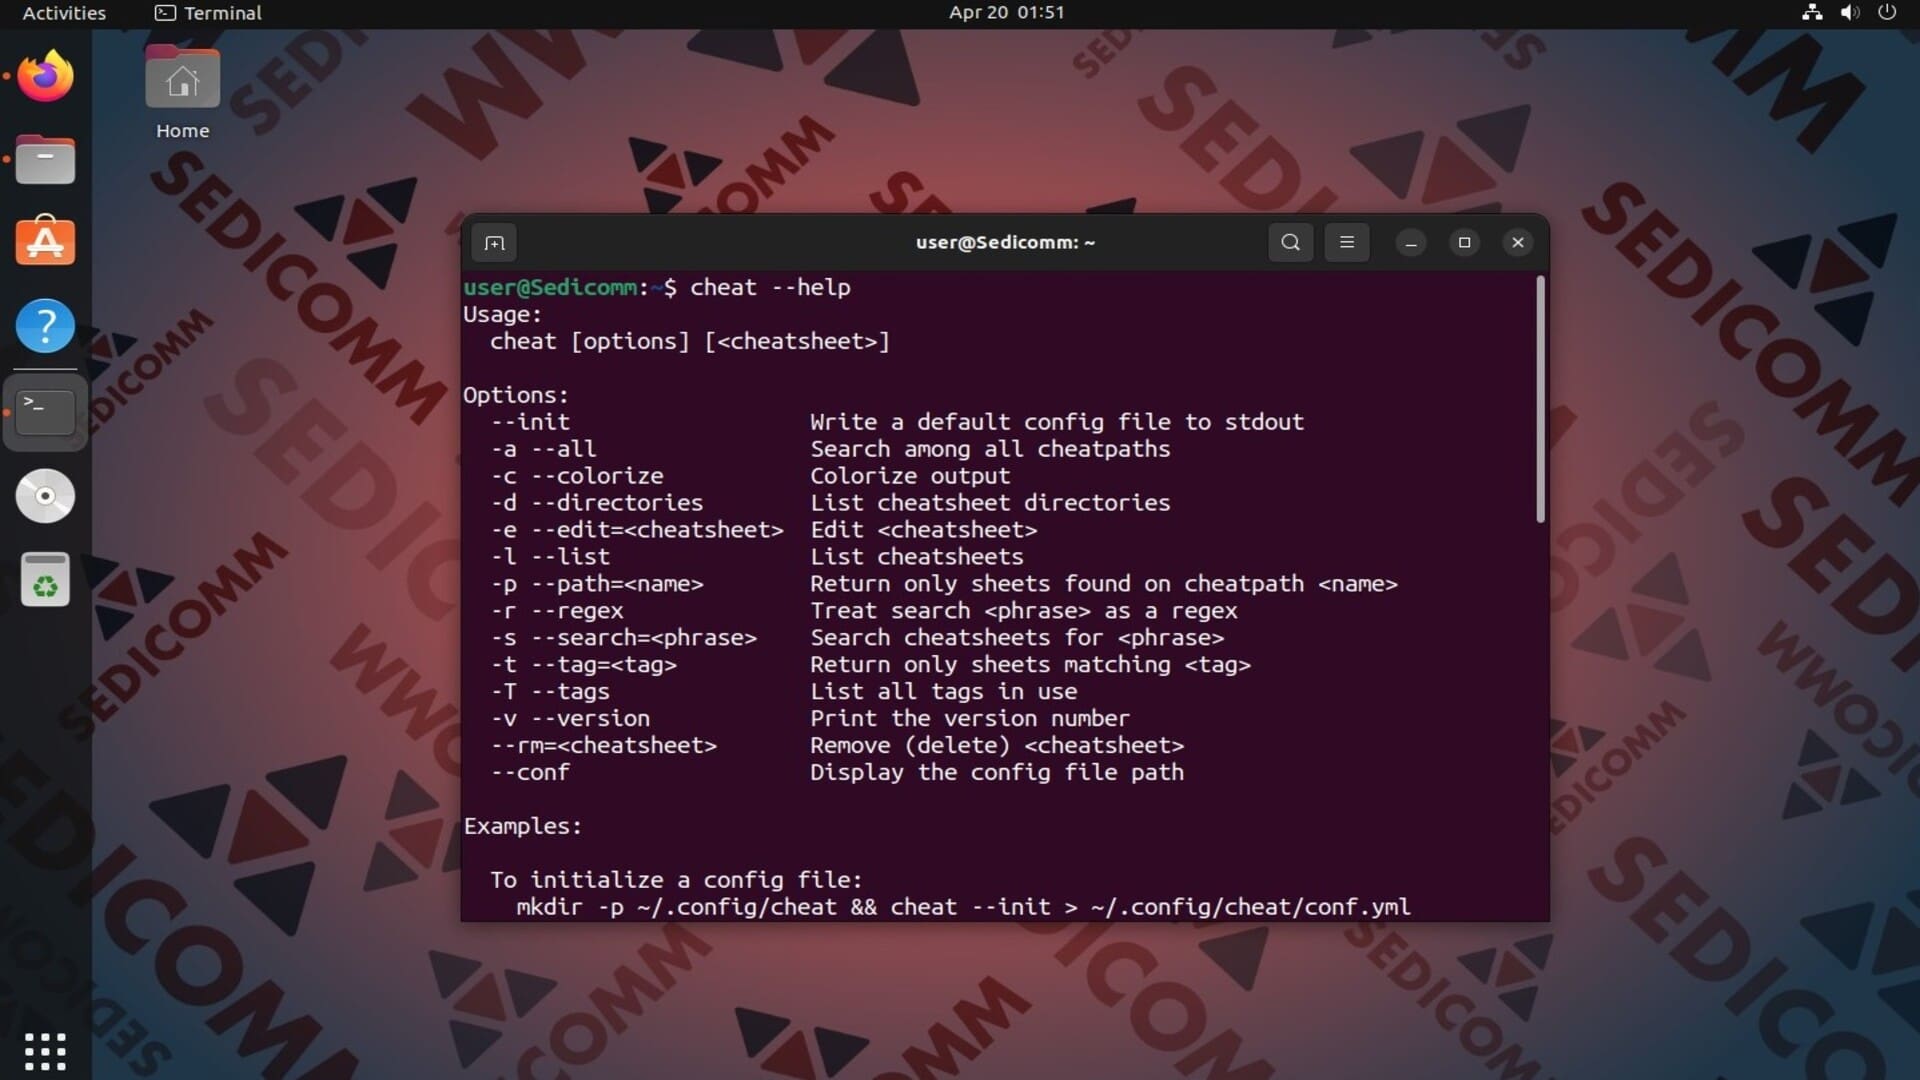
Task: Click the disc drive dock icon
Action: 45,496
